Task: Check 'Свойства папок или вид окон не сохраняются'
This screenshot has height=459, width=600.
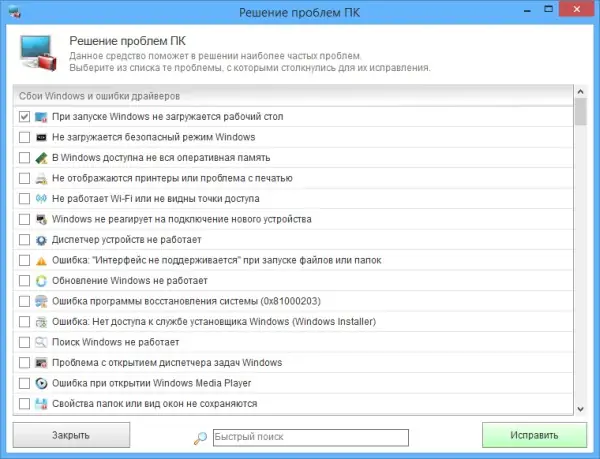Action: point(25,404)
